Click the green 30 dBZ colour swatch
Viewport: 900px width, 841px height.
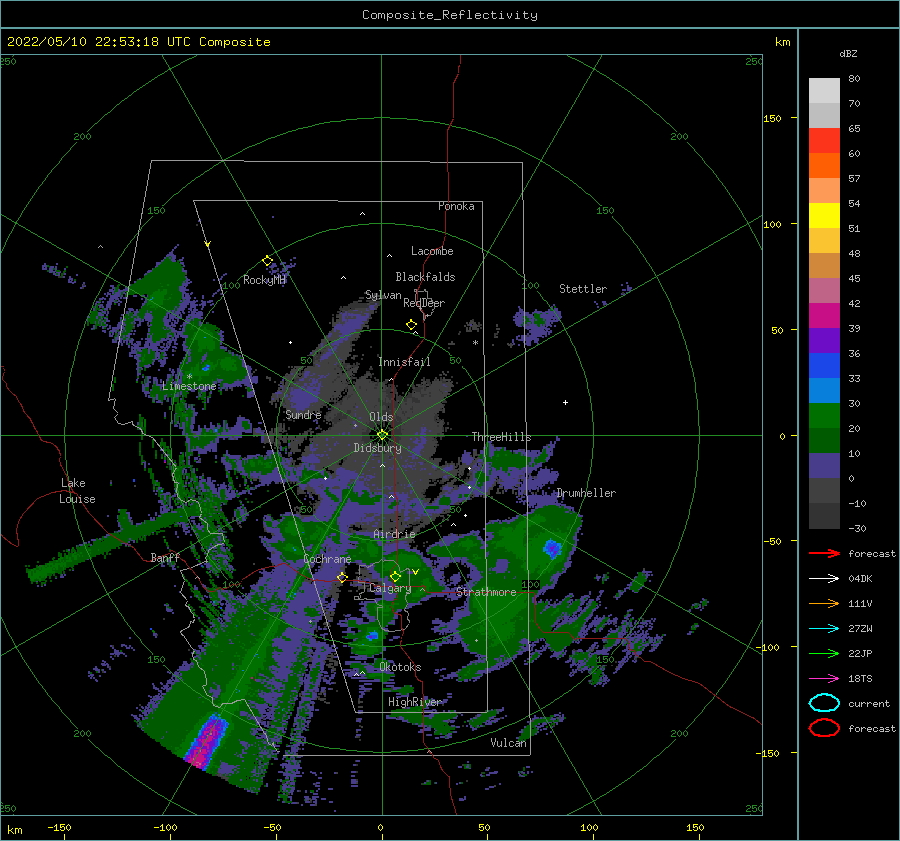click(x=824, y=415)
